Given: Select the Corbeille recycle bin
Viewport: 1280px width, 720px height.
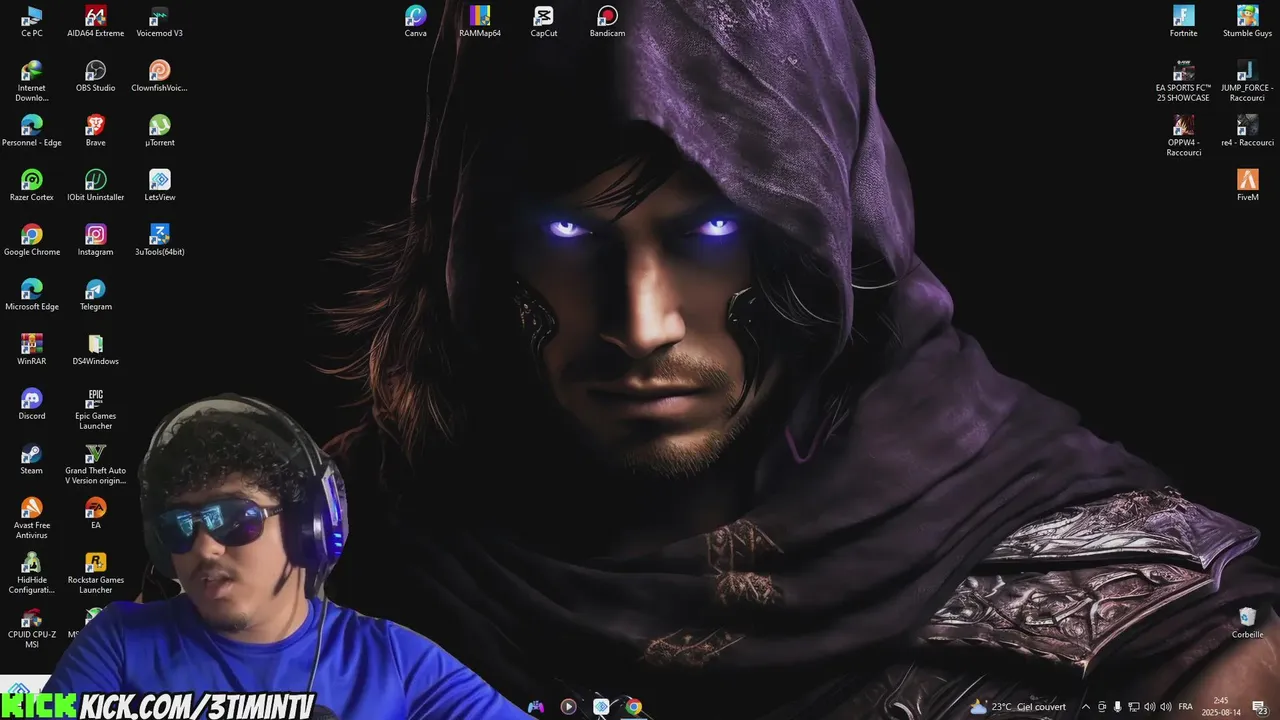Looking at the screenshot, I should pos(1248,623).
